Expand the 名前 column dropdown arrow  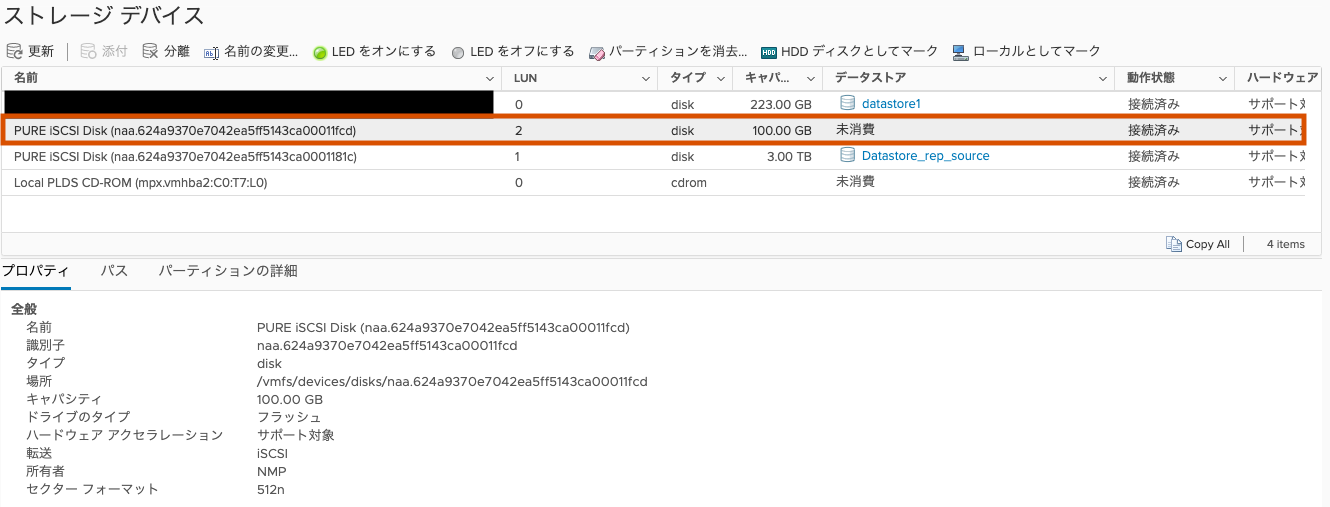(490, 78)
